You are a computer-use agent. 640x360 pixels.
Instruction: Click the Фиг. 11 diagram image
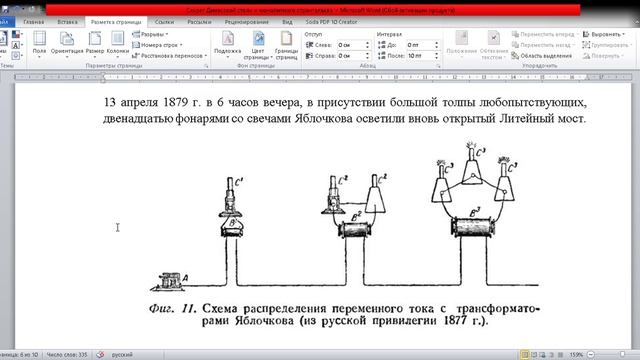(344, 234)
